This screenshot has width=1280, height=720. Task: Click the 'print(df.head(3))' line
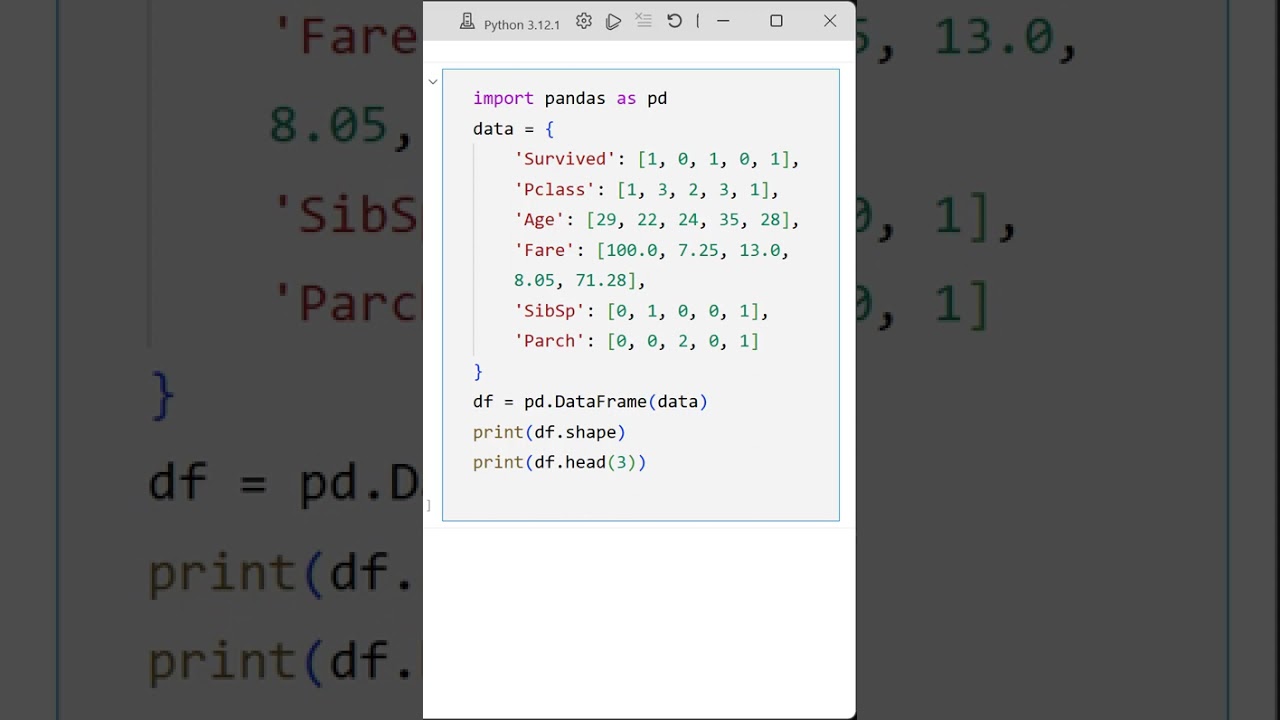click(560, 462)
